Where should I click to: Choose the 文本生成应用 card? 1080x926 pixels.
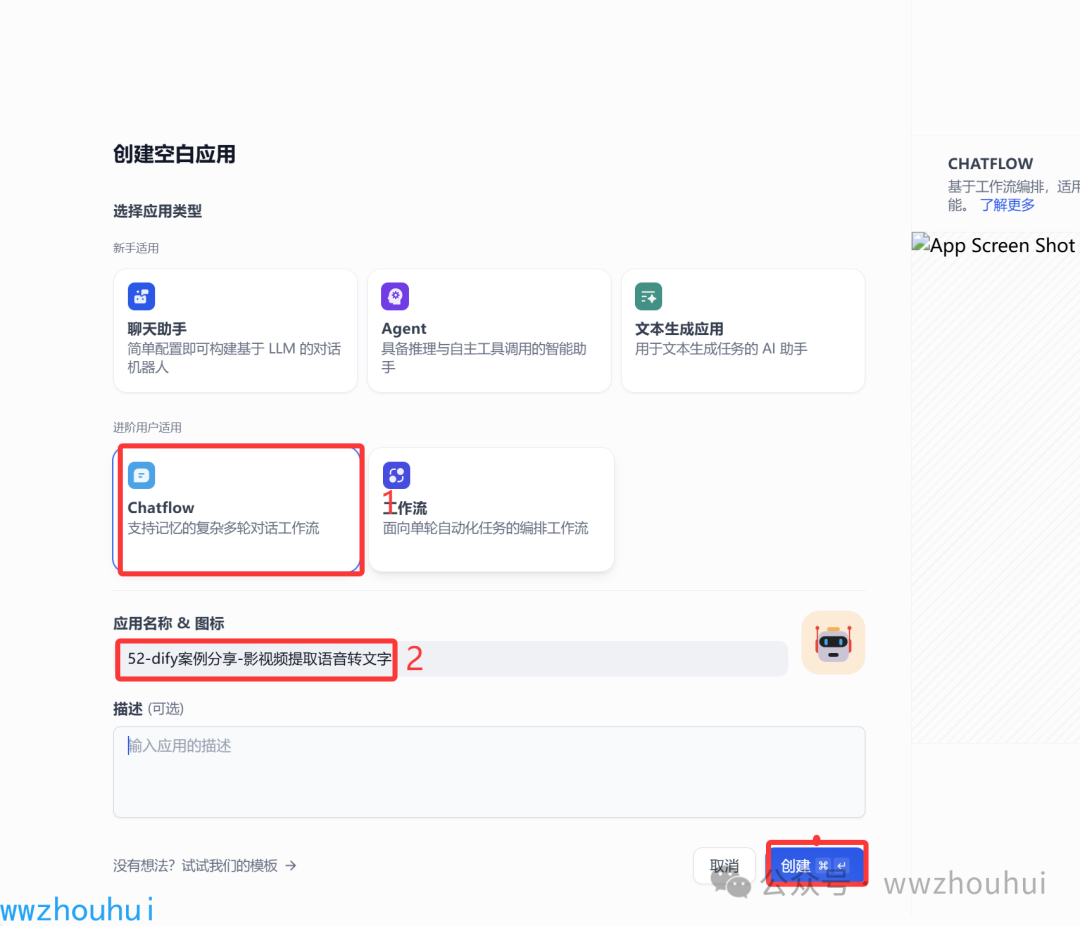click(743, 331)
